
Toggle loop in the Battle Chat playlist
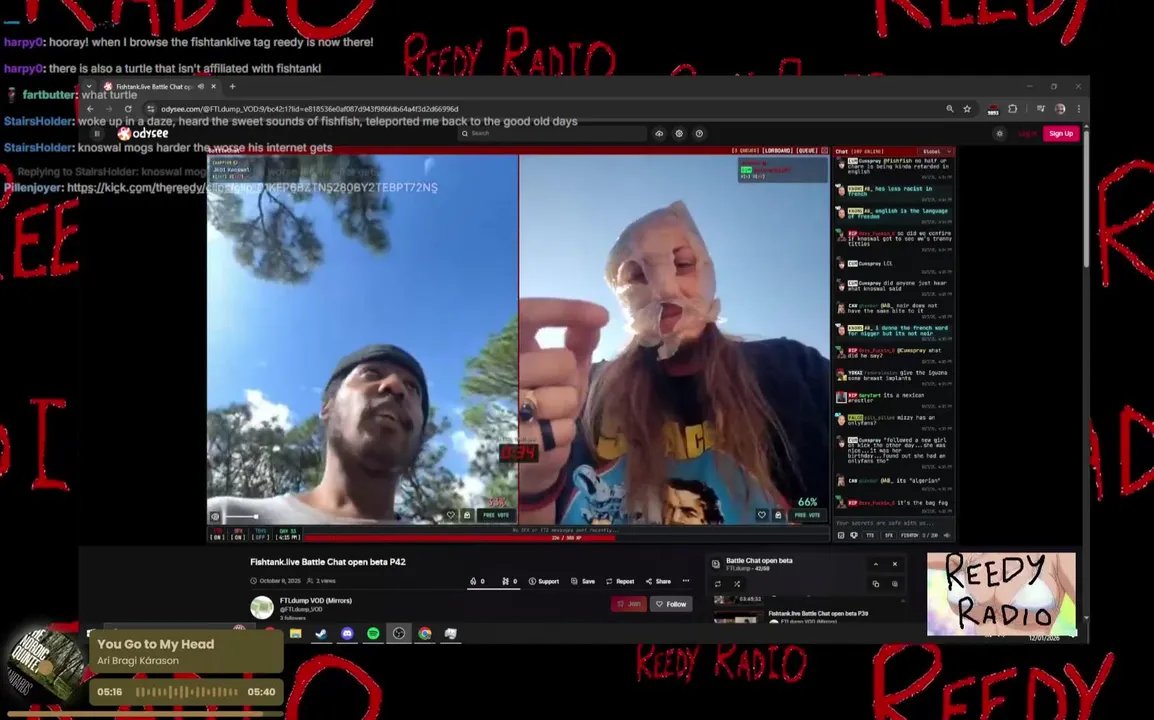tap(718, 584)
